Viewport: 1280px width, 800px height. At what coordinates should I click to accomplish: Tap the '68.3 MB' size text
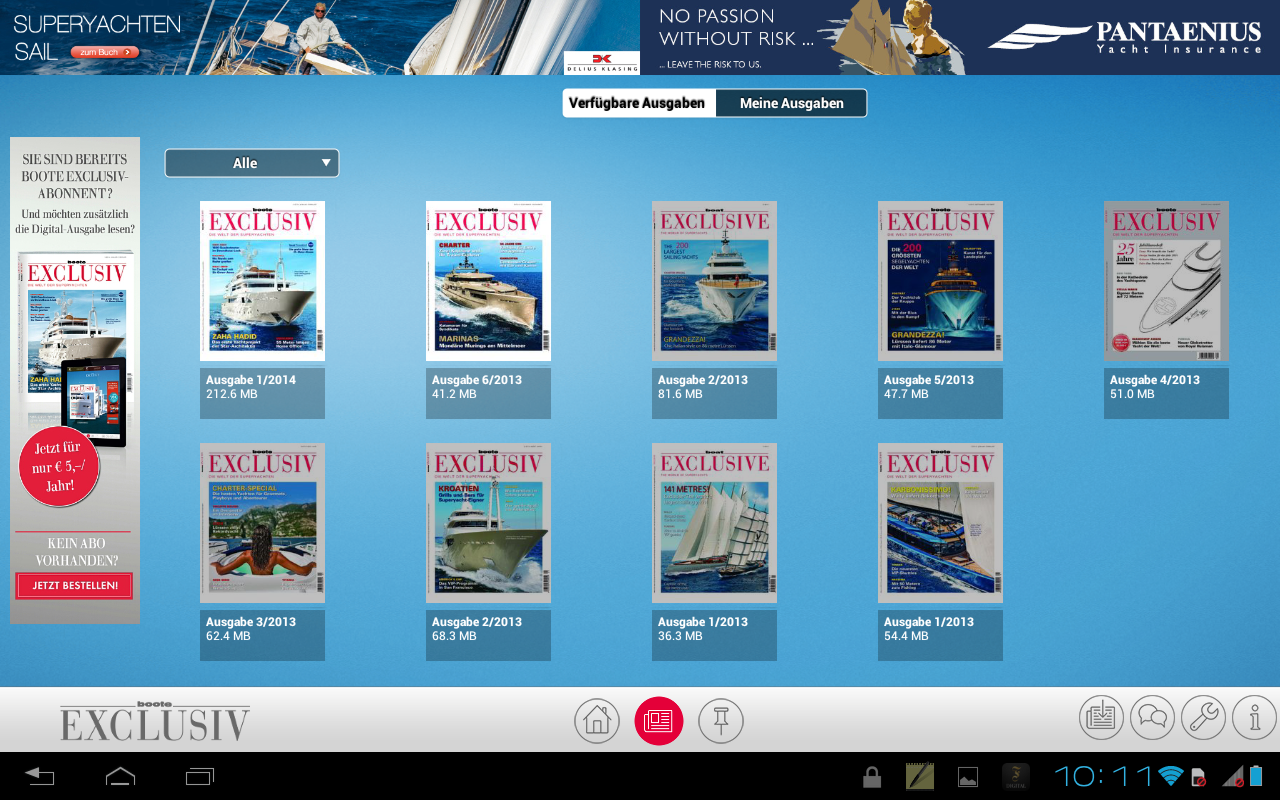(x=454, y=637)
